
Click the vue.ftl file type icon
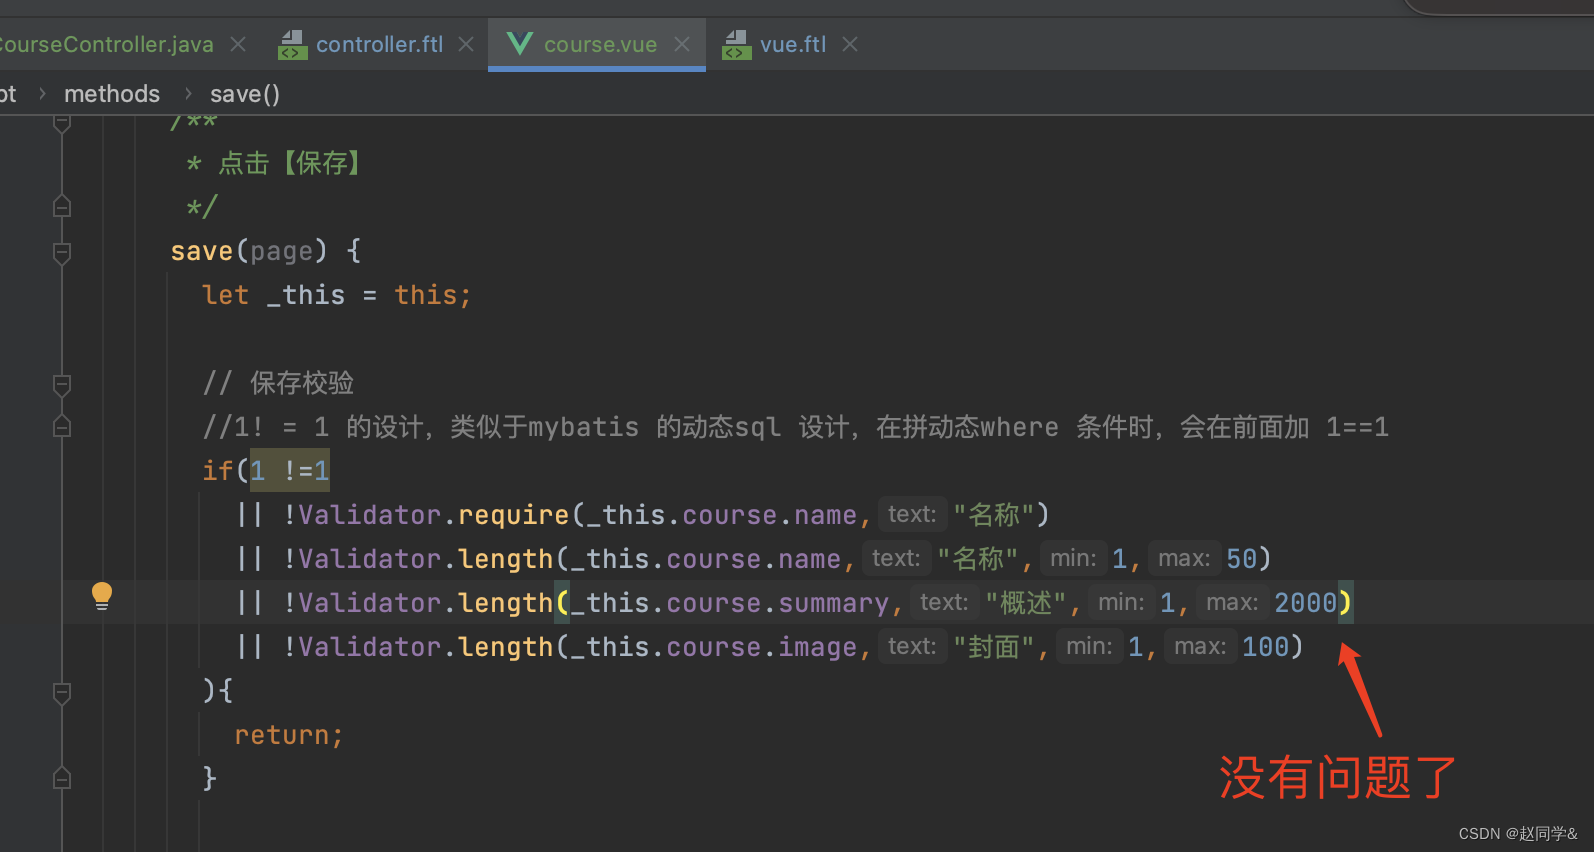[x=736, y=44]
